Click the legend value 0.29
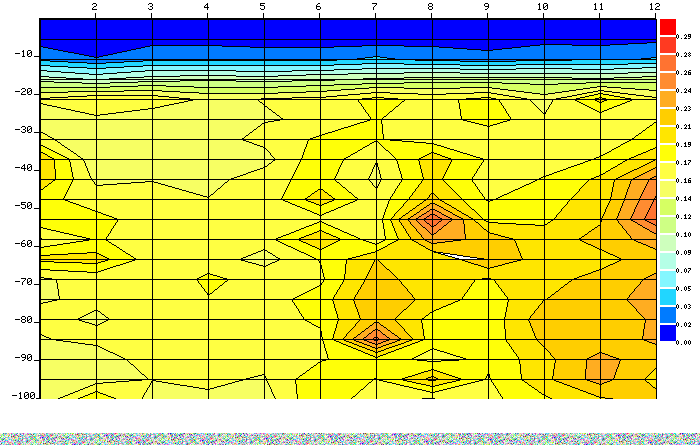Viewport: 700px width, 445px height. click(x=683, y=37)
